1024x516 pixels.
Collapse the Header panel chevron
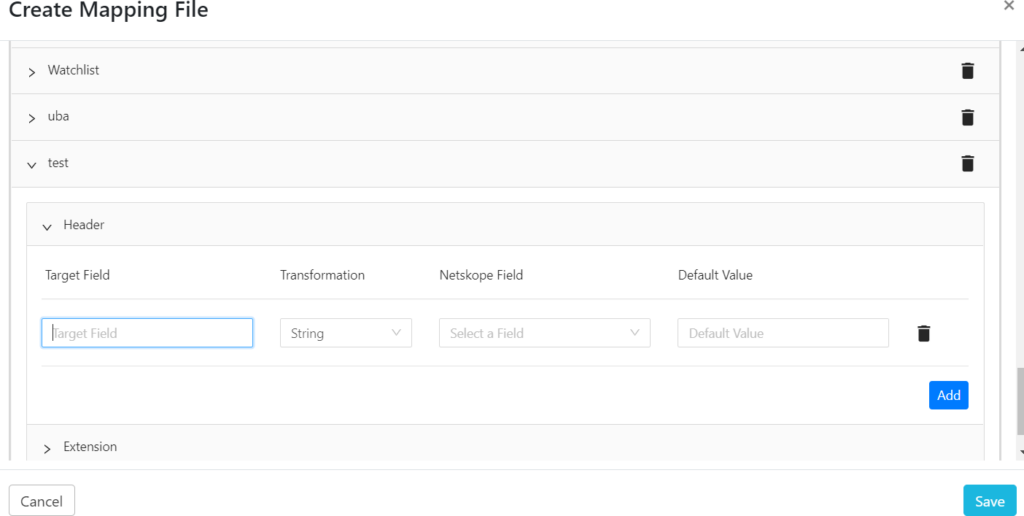click(x=47, y=227)
